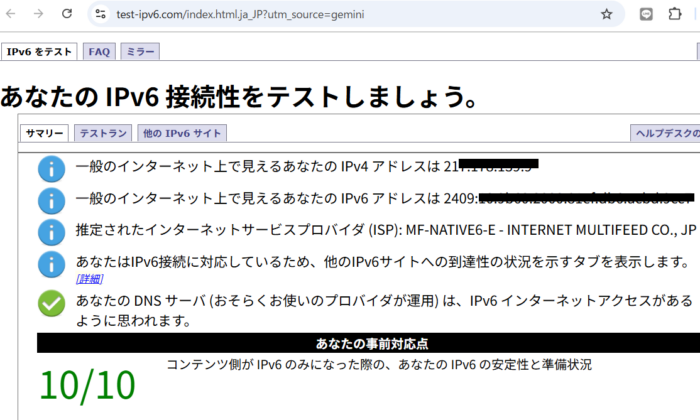Click the green checkmark icon for DNS server
This screenshot has width=700, height=420.
coord(51,304)
